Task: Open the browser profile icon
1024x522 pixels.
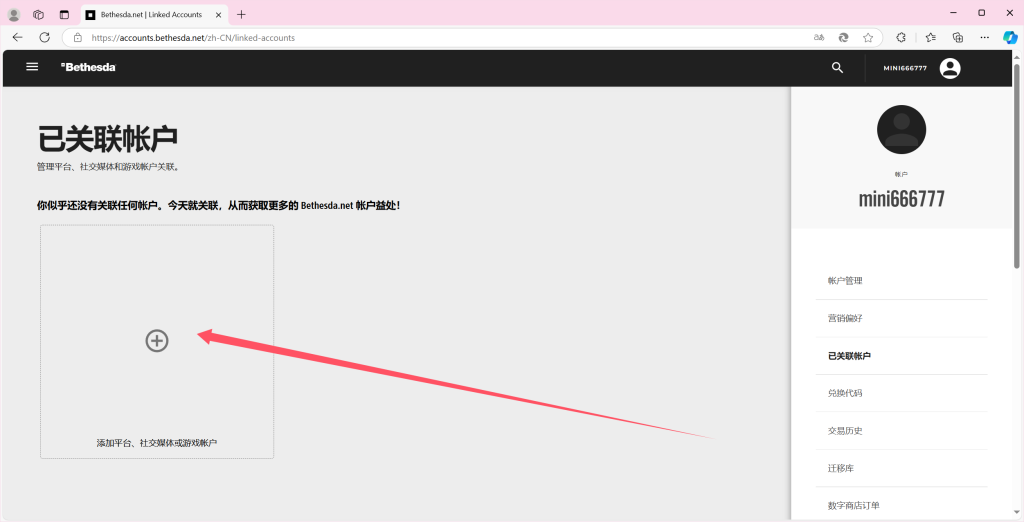Action: [14, 14]
